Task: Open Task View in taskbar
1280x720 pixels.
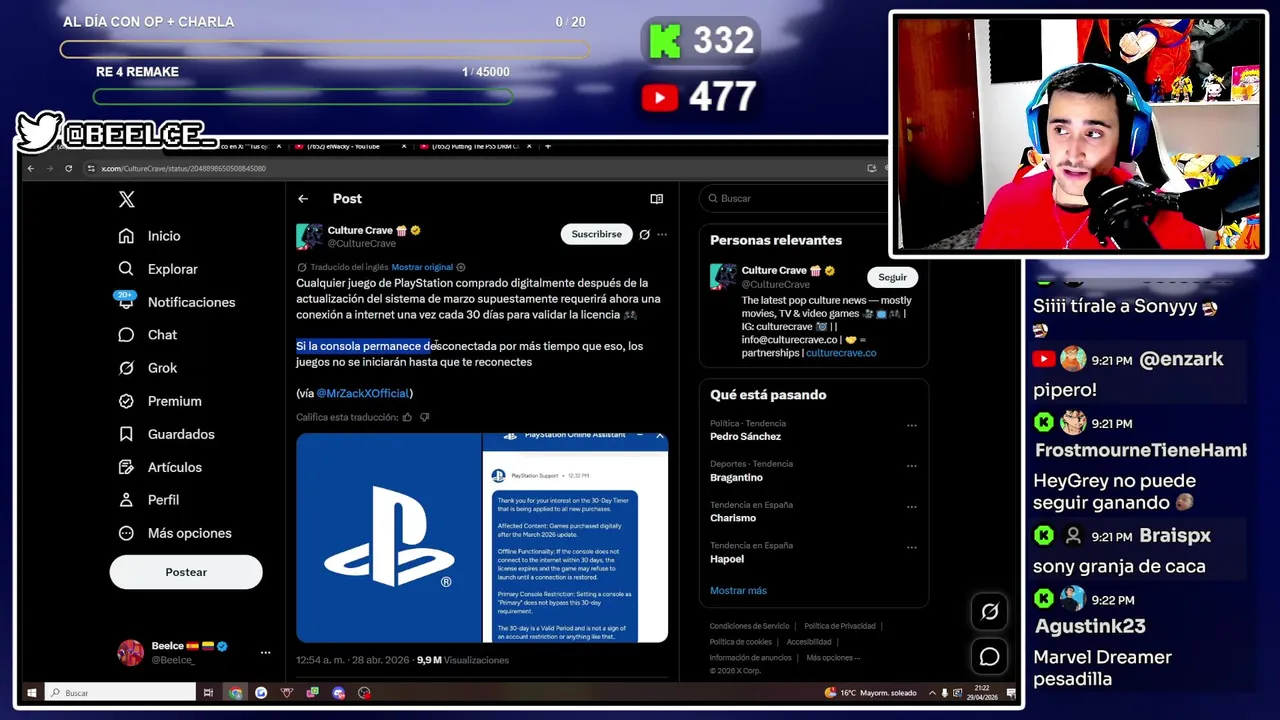Action: coord(208,692)
